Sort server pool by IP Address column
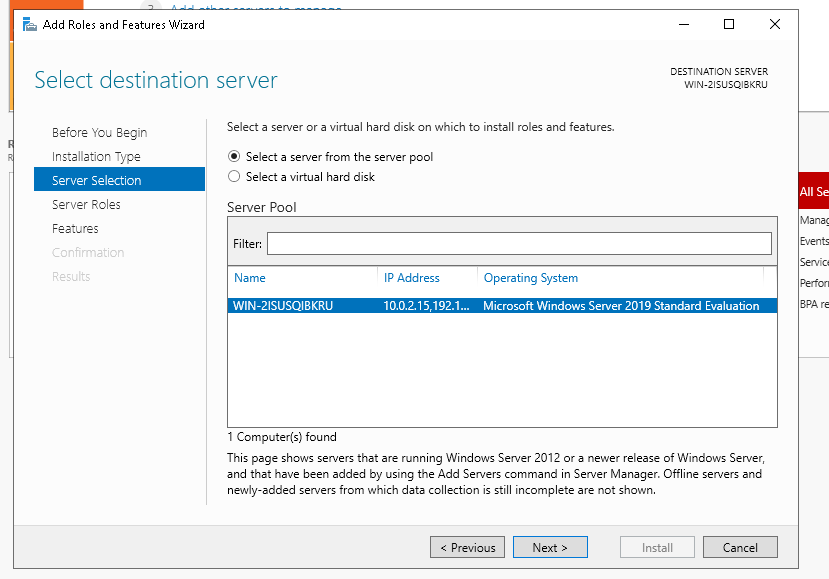 (411, 278)
